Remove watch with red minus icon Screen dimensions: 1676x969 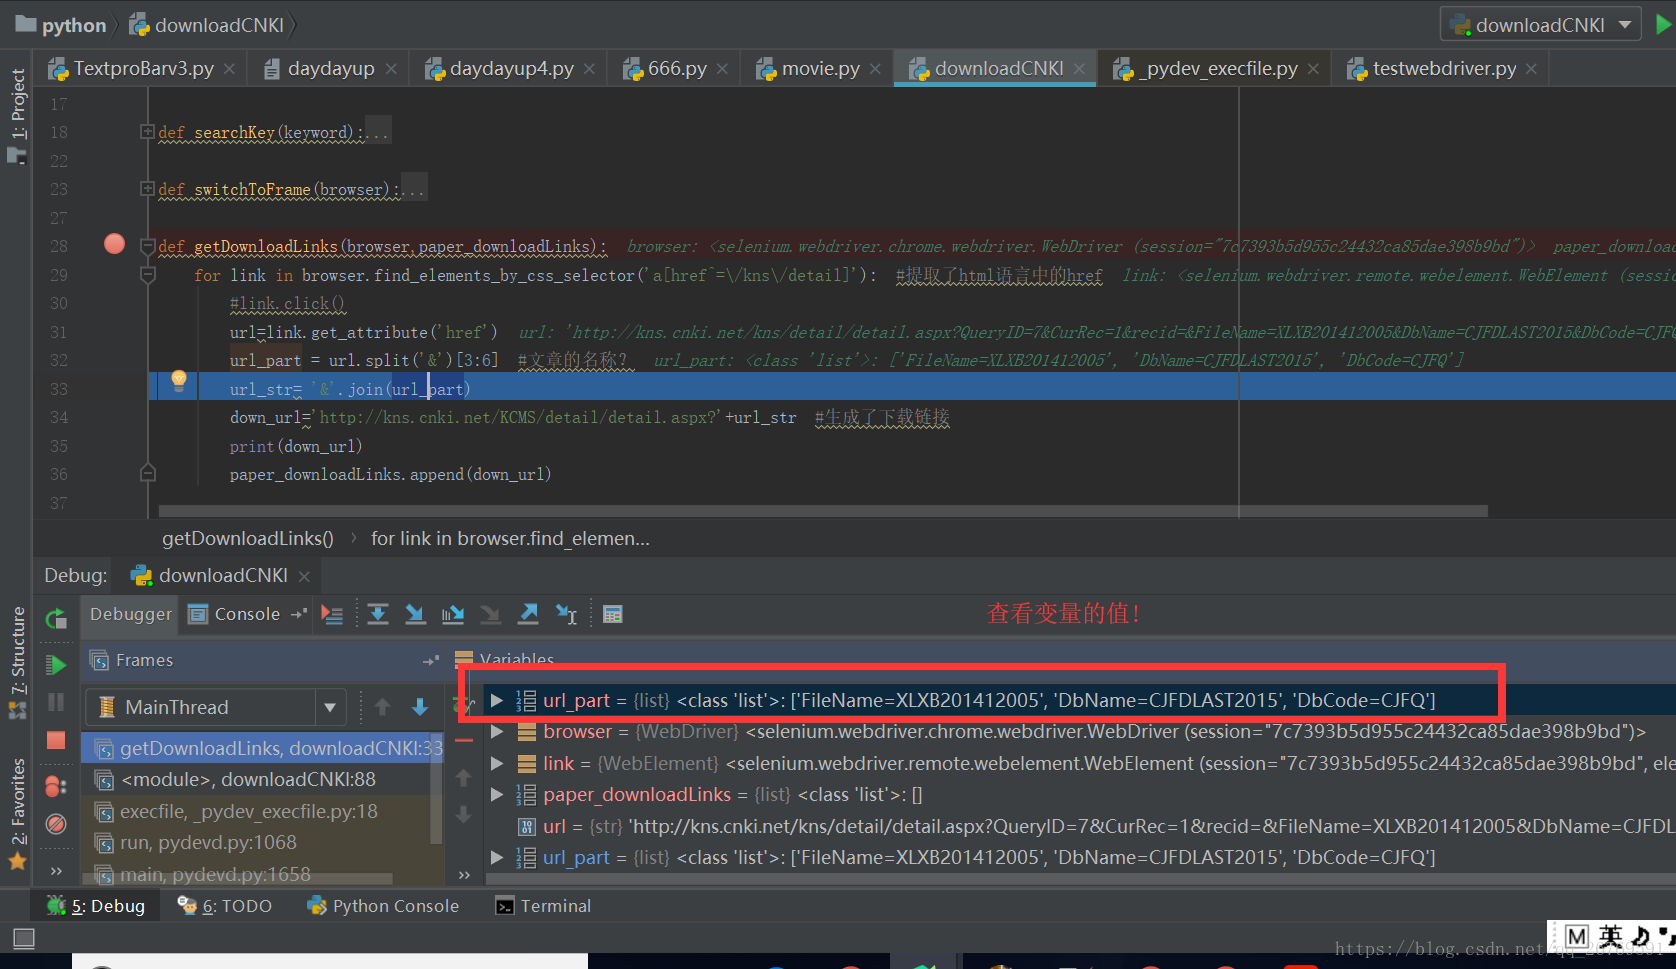464,741
